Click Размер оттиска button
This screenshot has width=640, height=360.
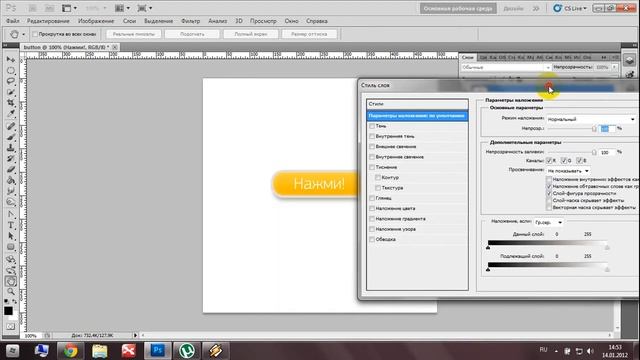pyautogui.click(x=309, y=34)
